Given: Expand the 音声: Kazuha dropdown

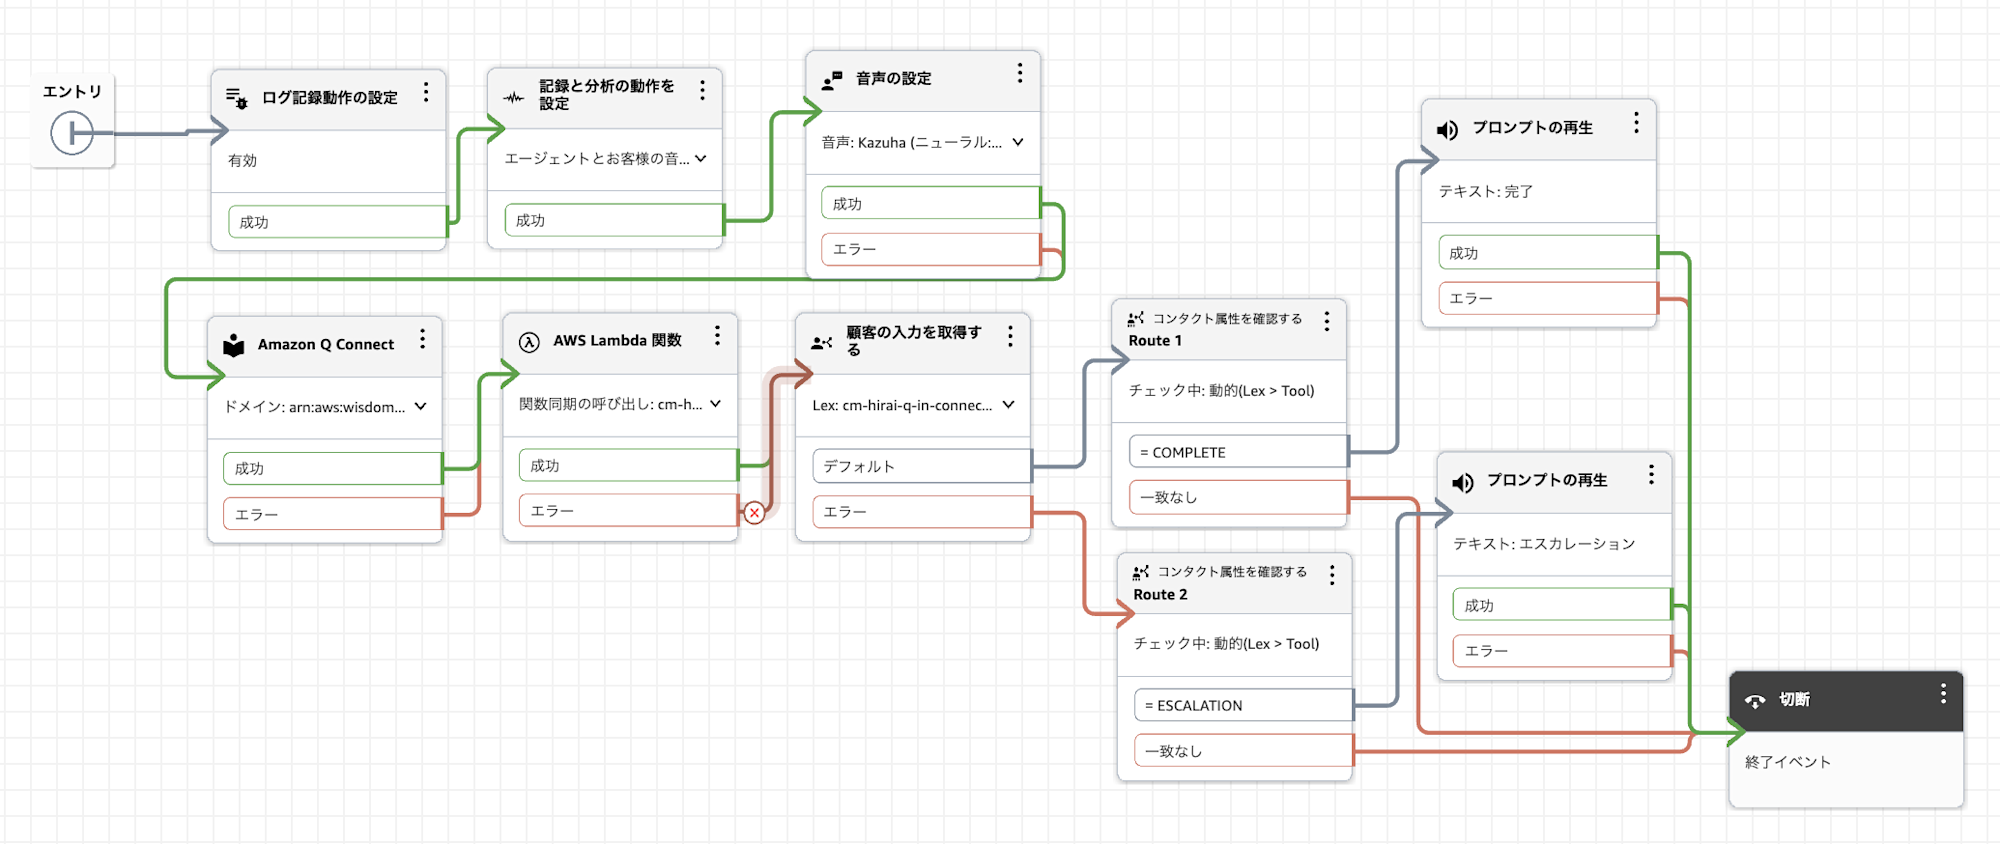Looking at the screenshot, I should pos(1018,142).
